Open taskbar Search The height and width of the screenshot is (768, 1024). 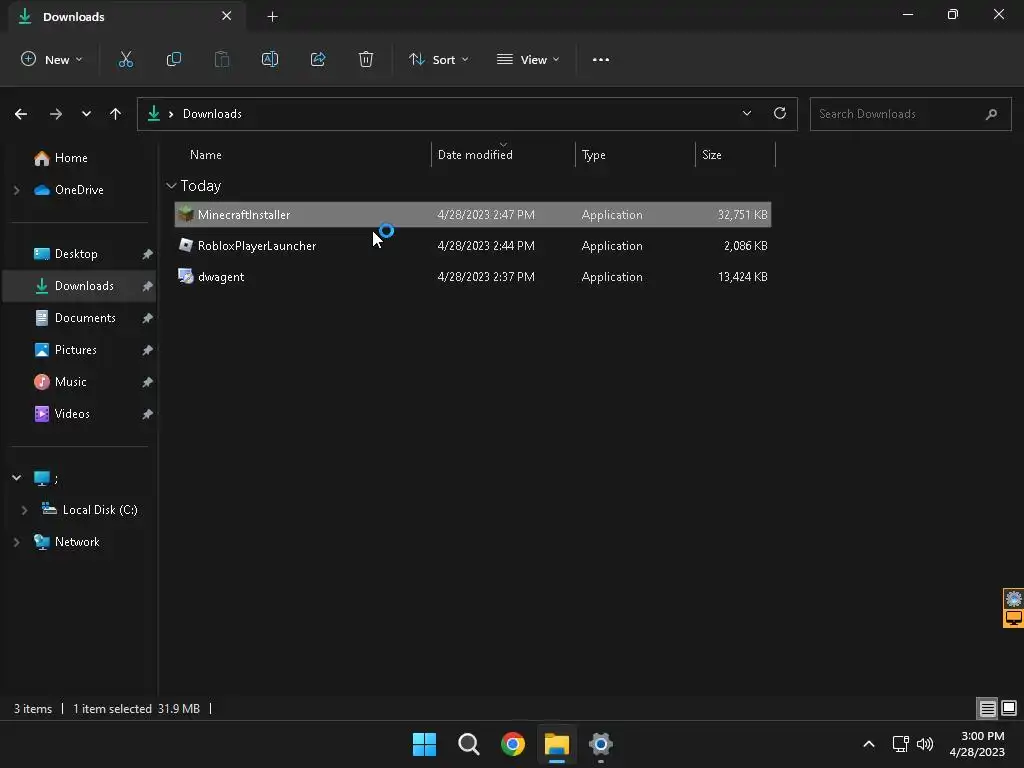click(x=469, y=744)
